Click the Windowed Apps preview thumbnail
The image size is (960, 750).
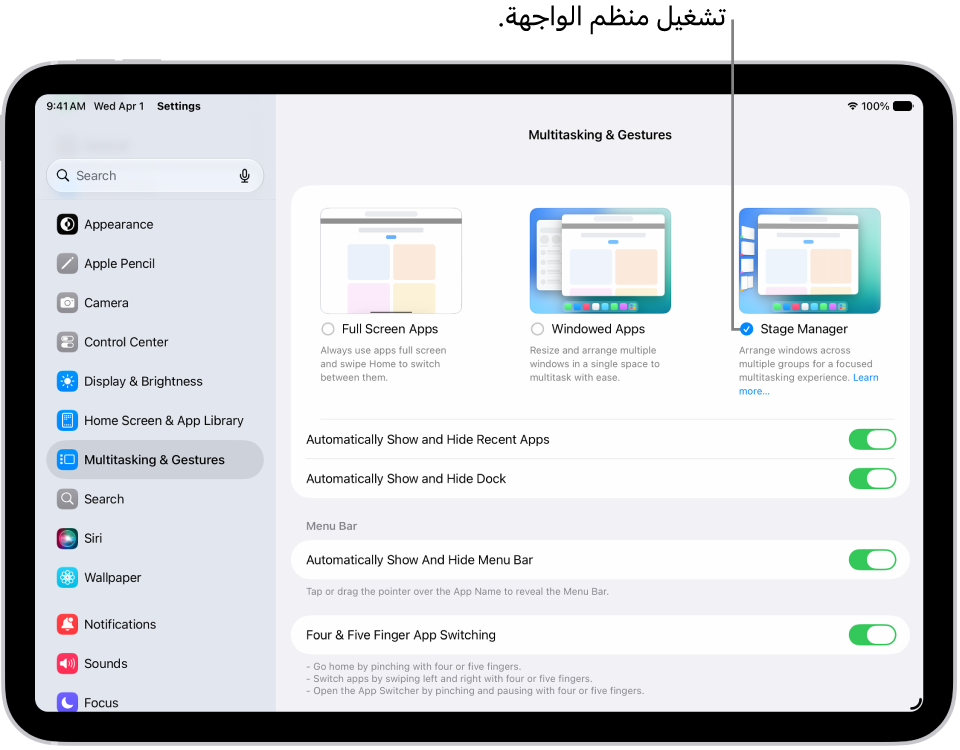tap(600, 261)
